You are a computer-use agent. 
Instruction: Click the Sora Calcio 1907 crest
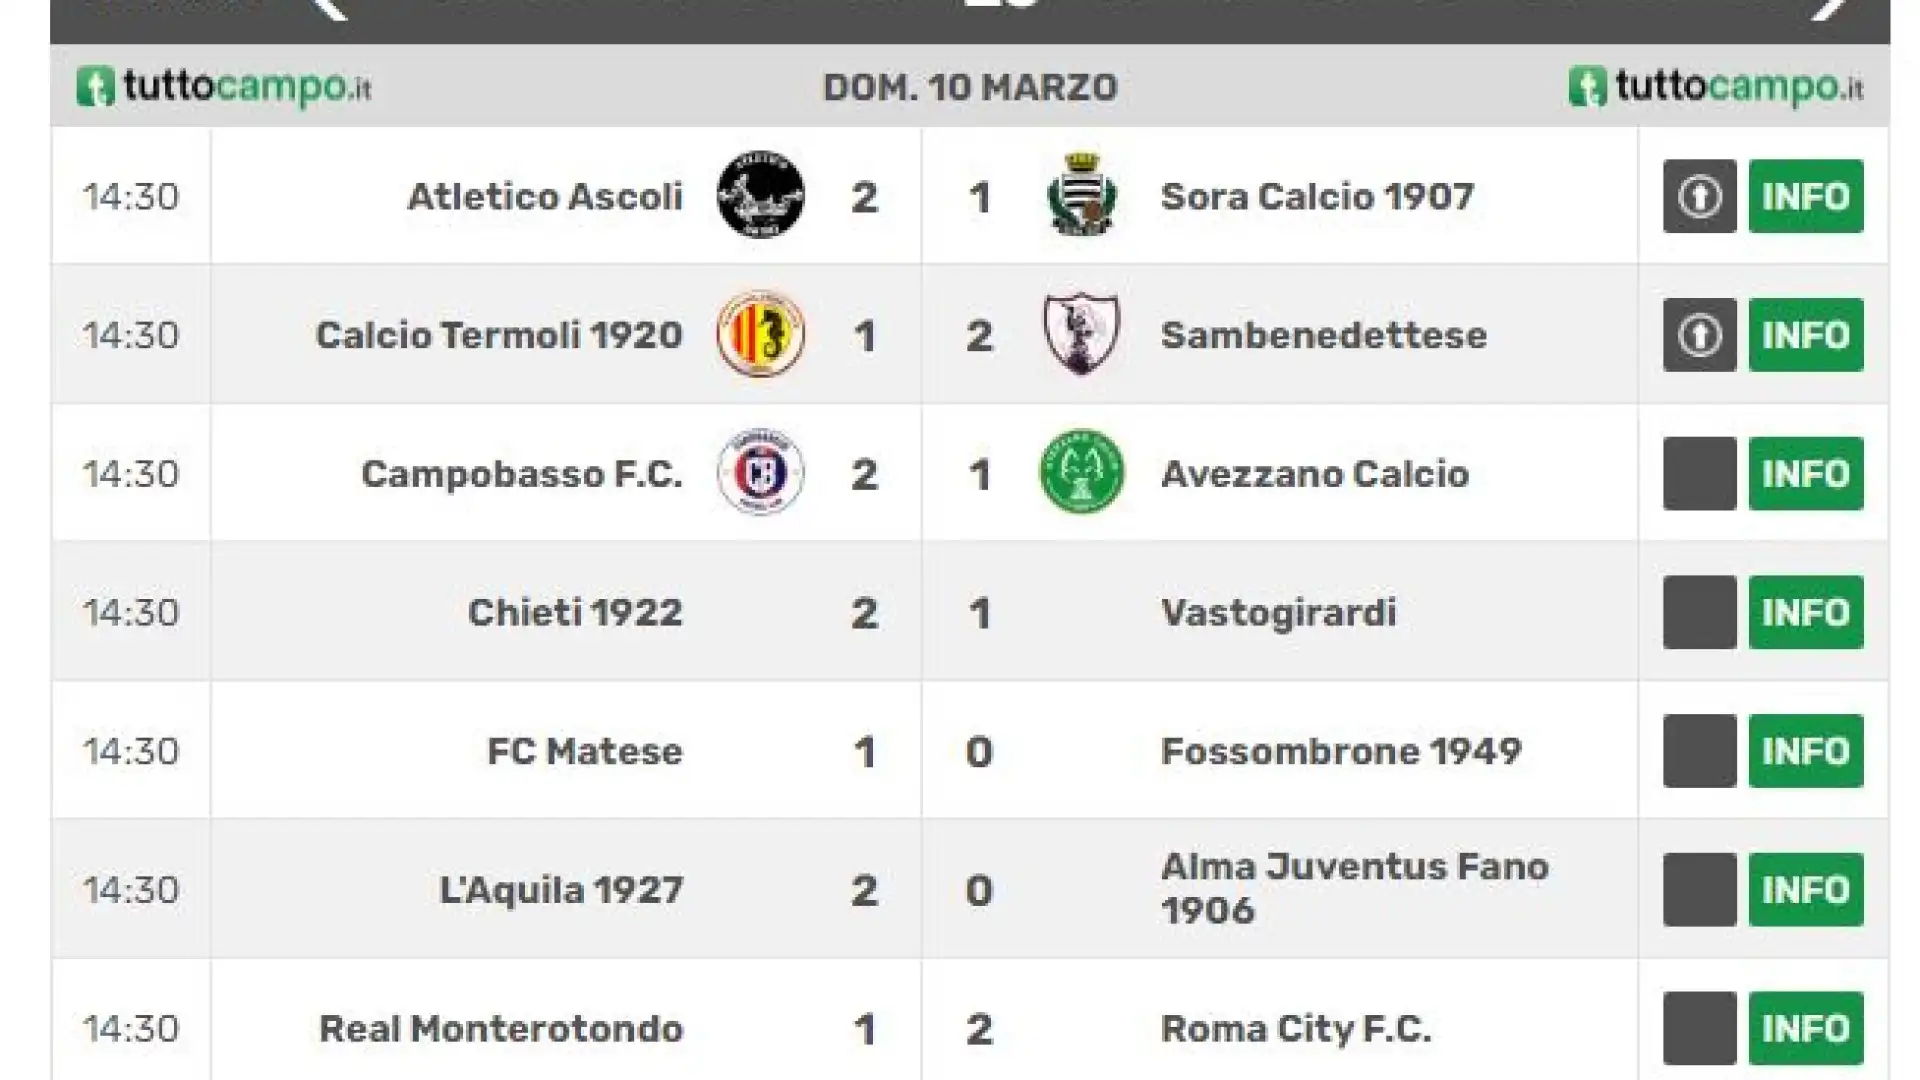[1081, 195]
